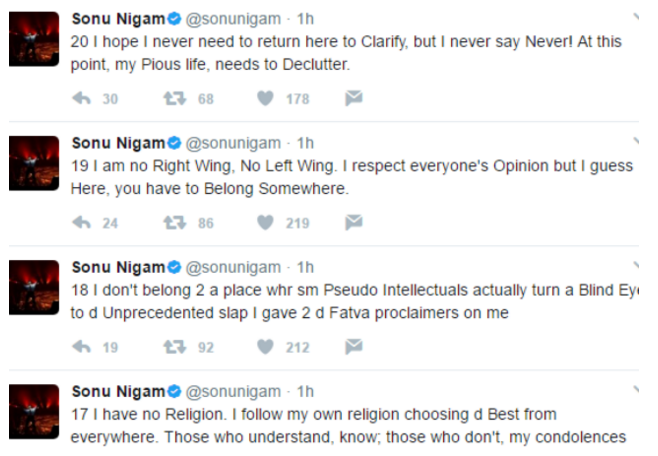
Task: Retweet the tweet numbered 20
Action: tap(173, 98)
